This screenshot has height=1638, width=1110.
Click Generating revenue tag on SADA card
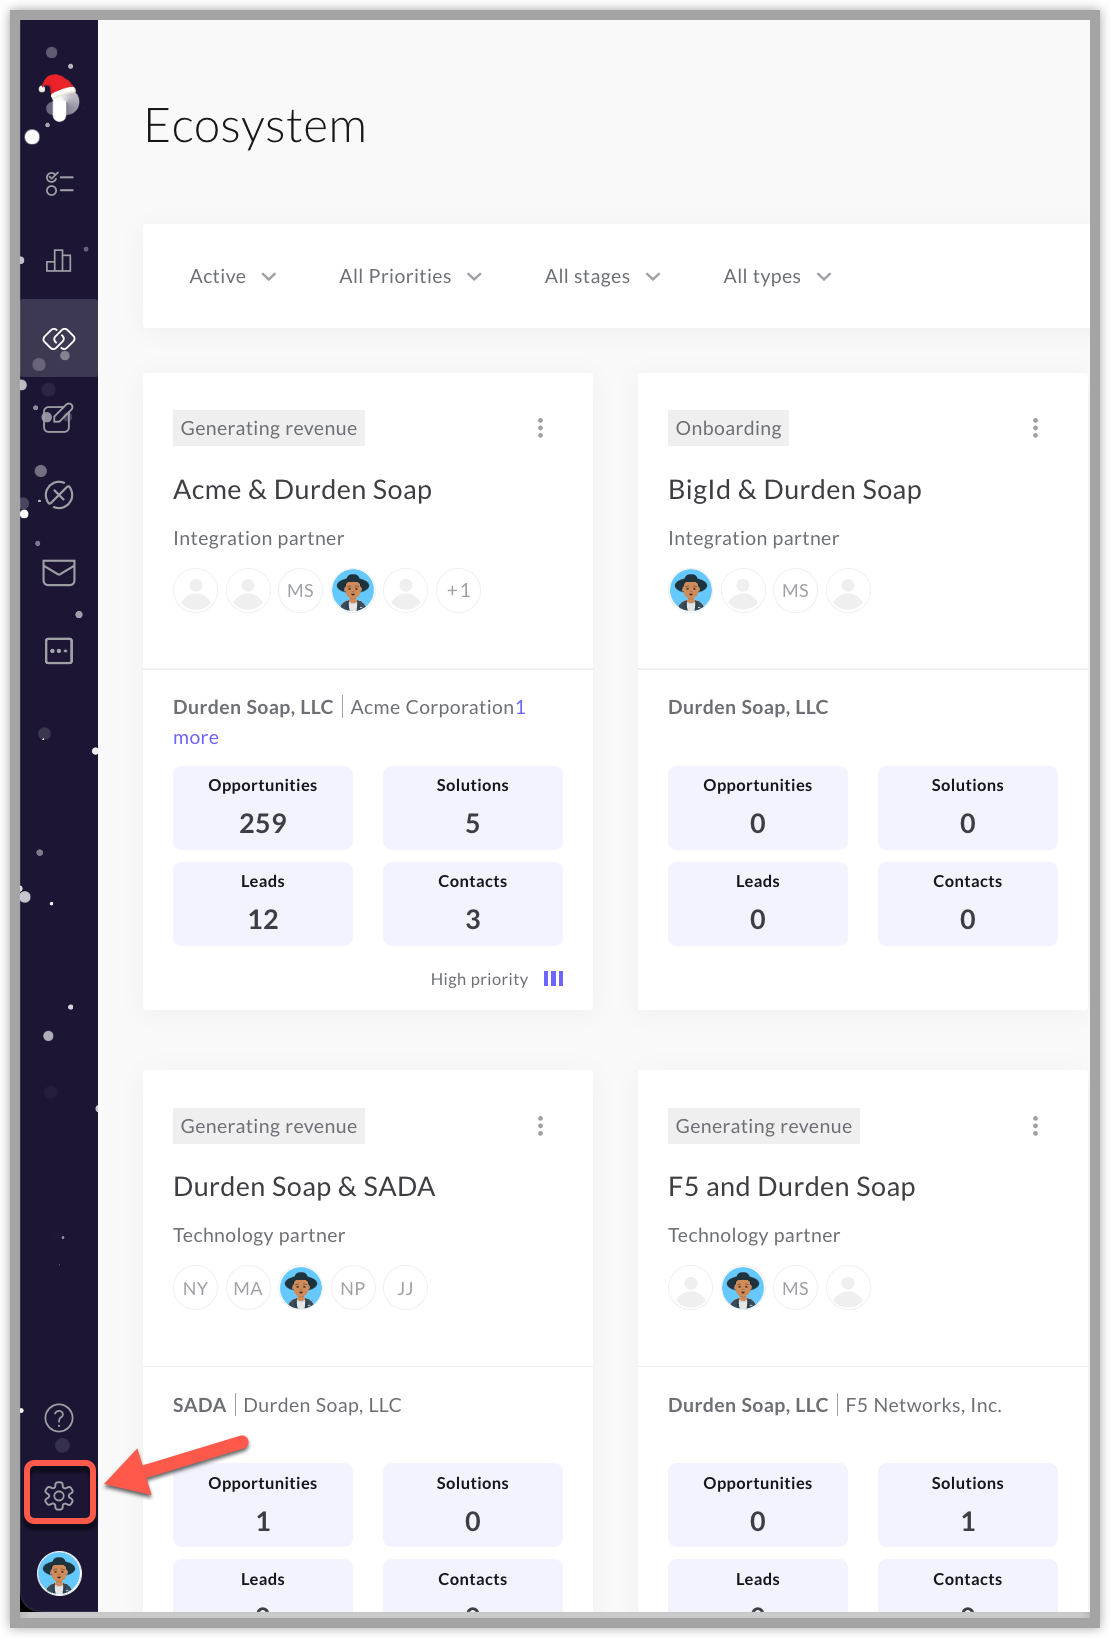click(269, 1126)
